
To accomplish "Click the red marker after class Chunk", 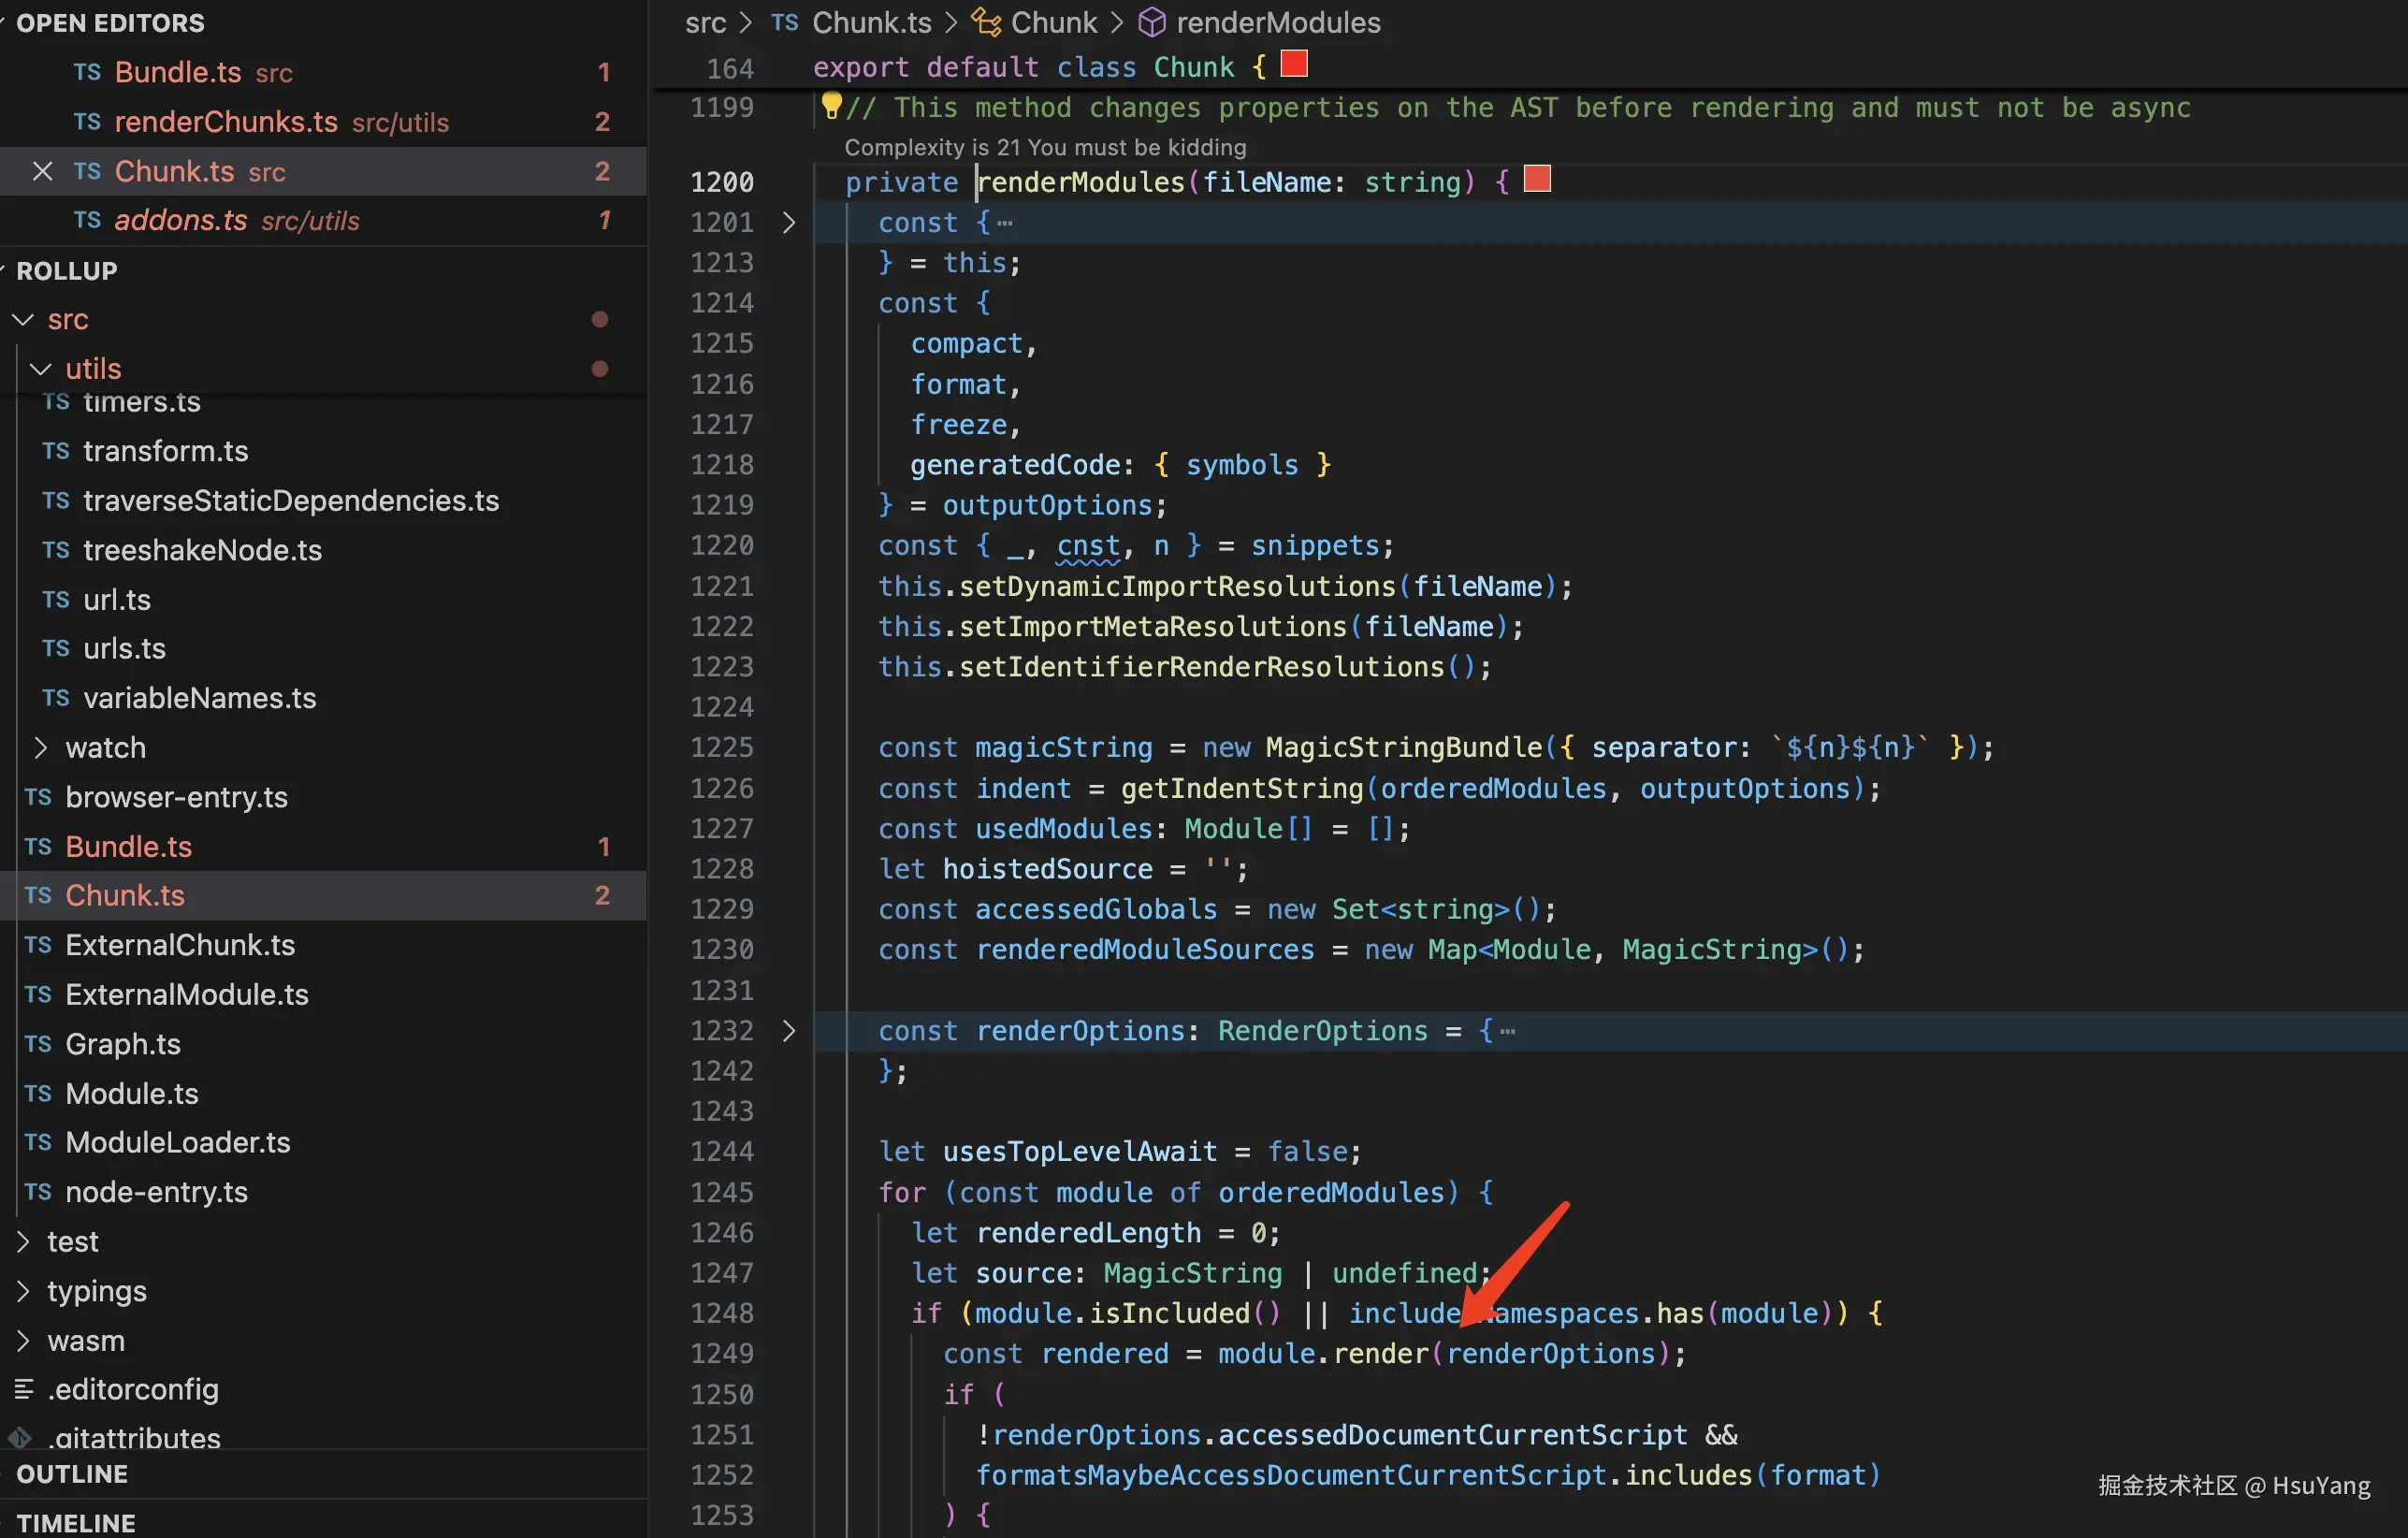I will pos(1293,65).
